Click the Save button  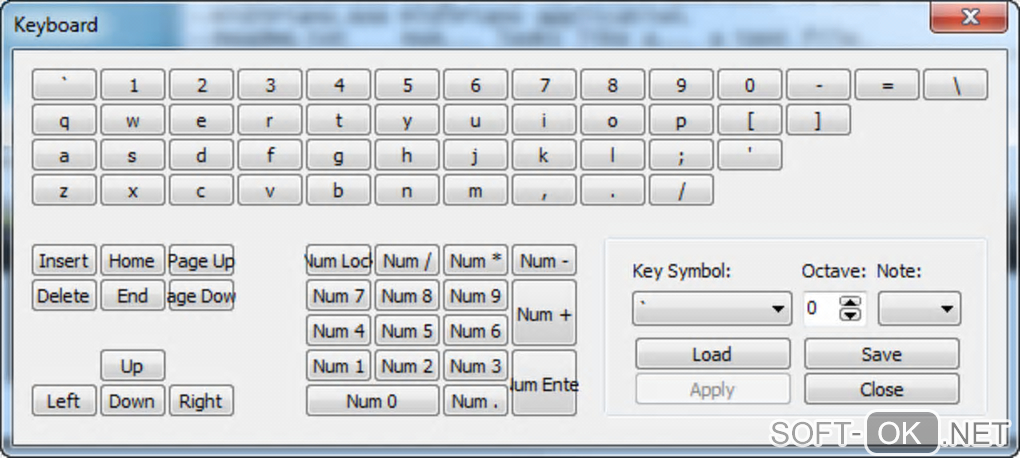pyautogui.click(x=881, y=354)
